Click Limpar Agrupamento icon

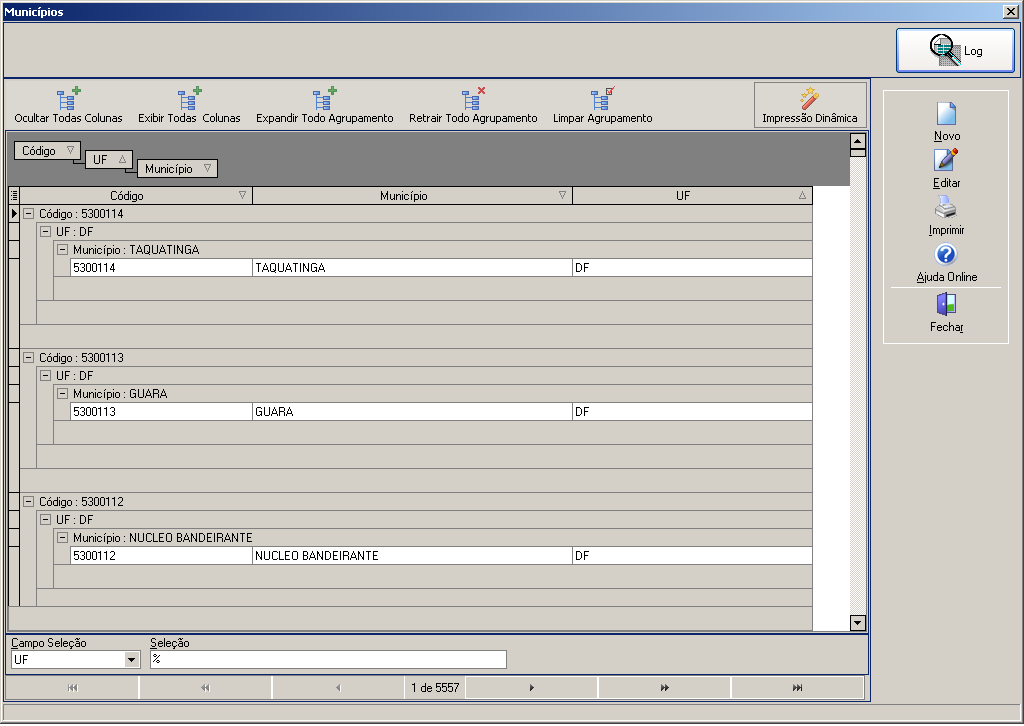[x=603, y=99]
